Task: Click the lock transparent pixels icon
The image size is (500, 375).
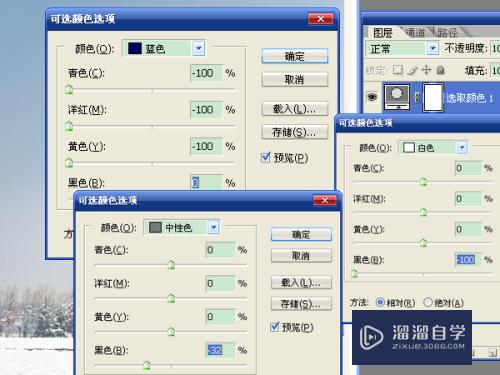Action: pyautogui.click(x=398, y=70)
